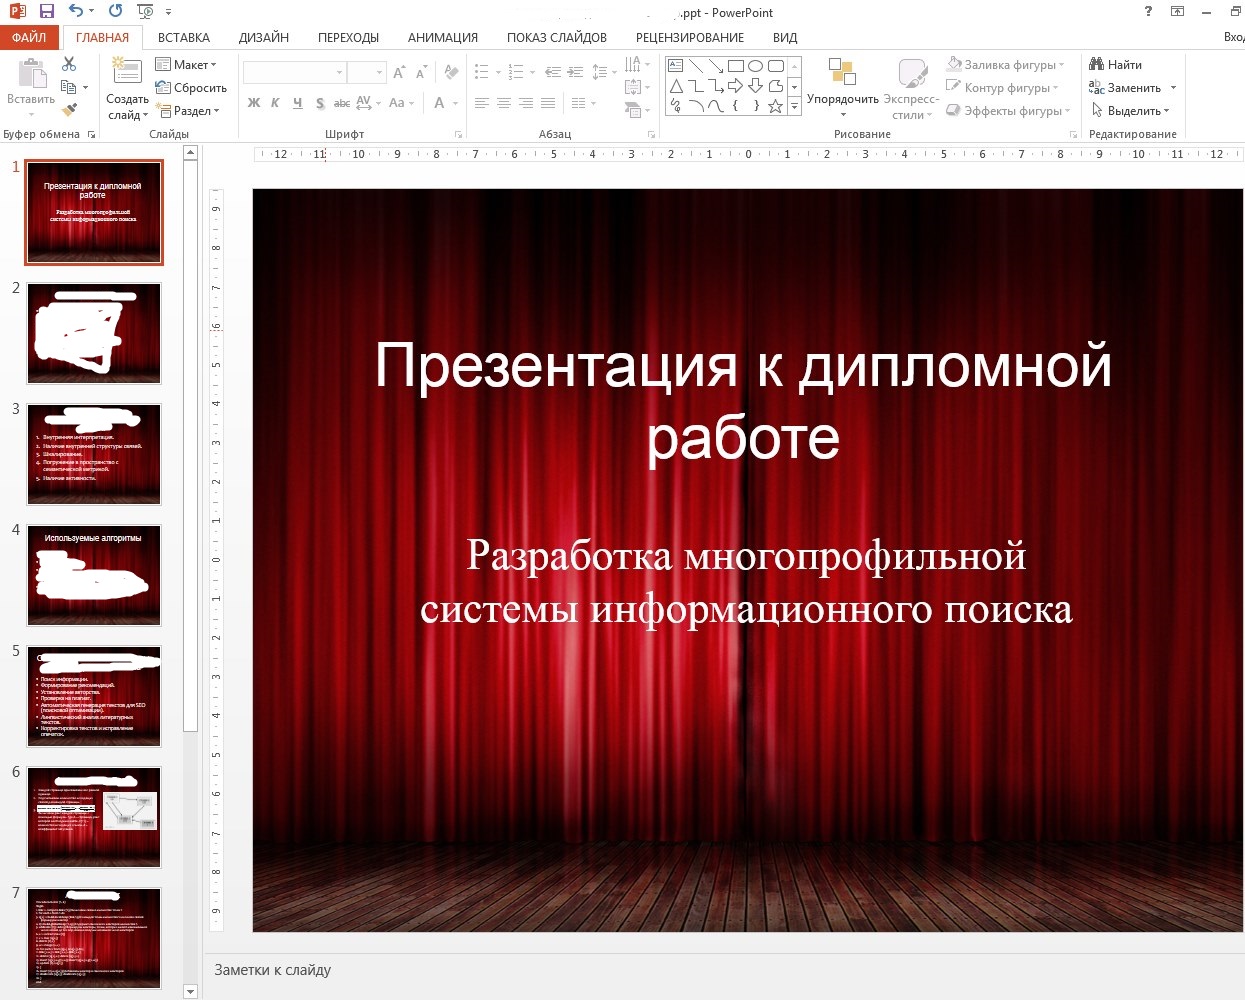The height and width of the screenshot is (1000, 1245).
Task: Open the font name combo box
Action: tap(295, 73)
